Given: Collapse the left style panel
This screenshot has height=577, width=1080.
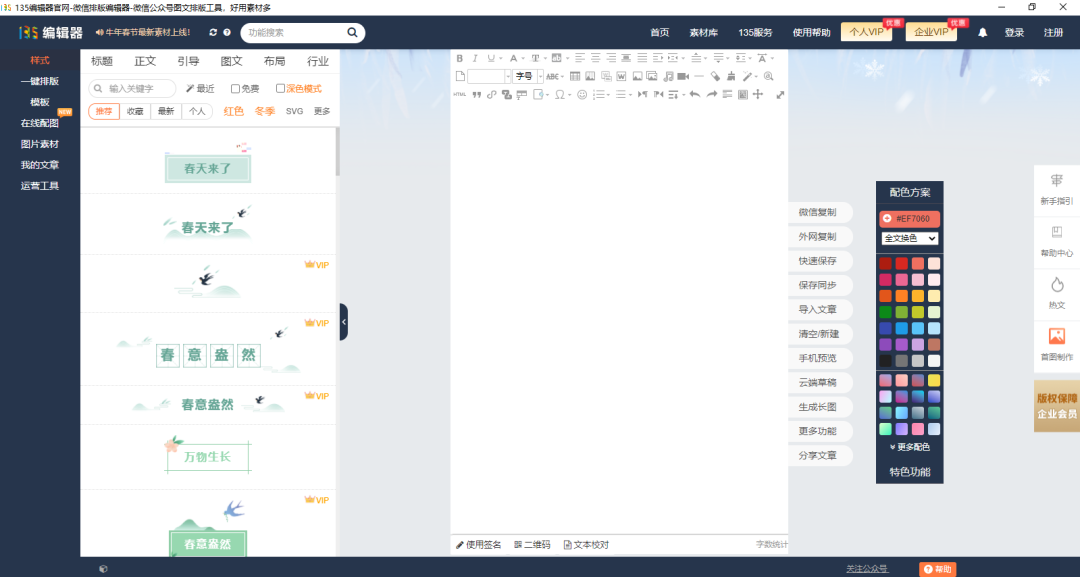Looking at the screenshot, I should [x=344, y=322].
